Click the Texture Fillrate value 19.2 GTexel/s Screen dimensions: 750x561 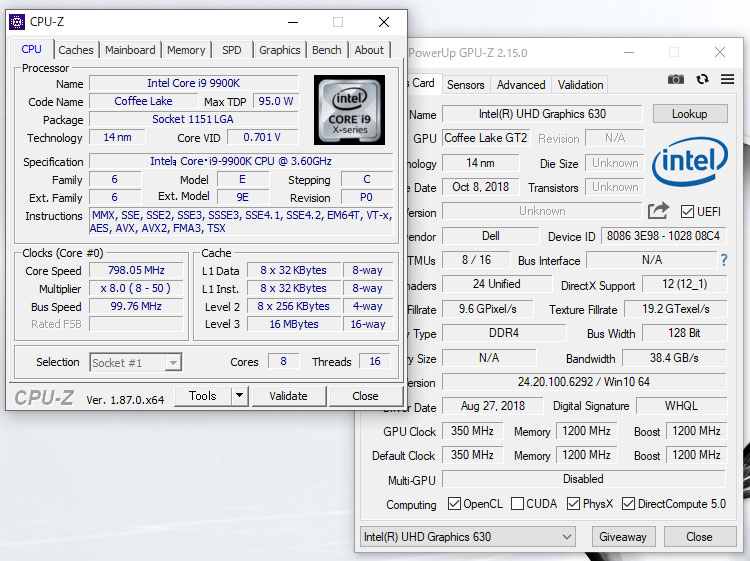(676, 309)
